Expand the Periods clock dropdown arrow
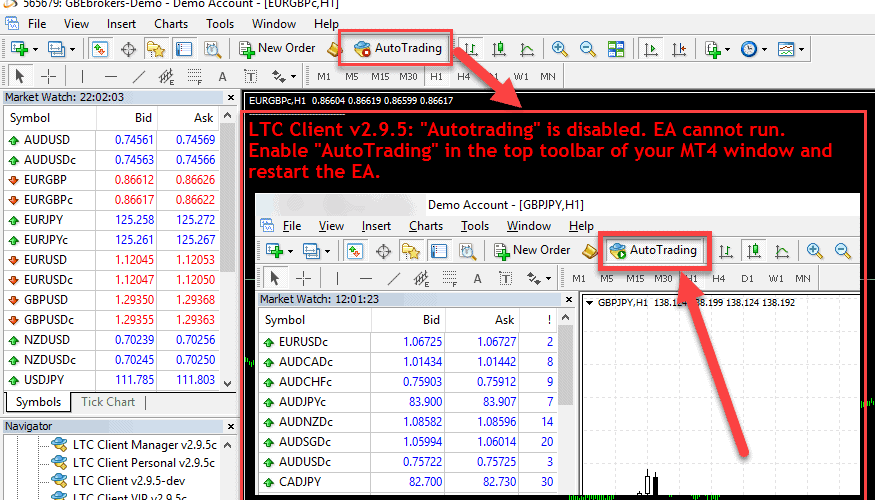This screenshot has height=500, width=875. (764, 49)
